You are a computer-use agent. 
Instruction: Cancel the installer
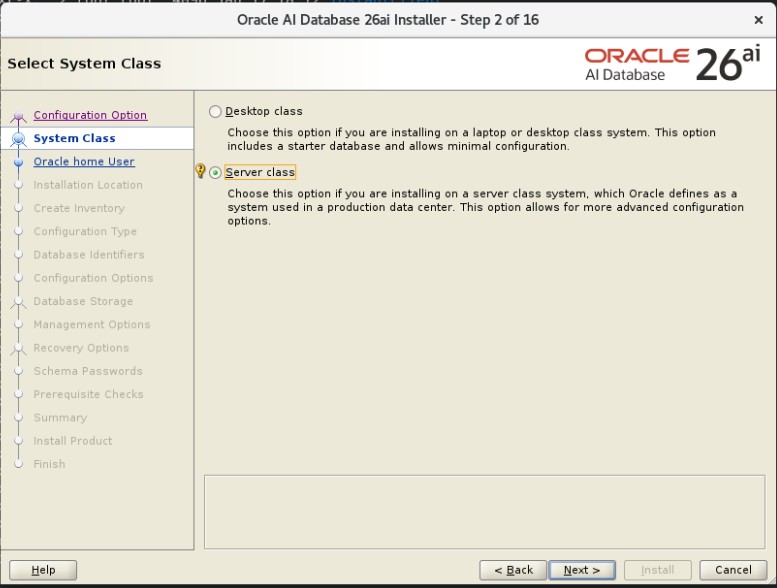733,570
